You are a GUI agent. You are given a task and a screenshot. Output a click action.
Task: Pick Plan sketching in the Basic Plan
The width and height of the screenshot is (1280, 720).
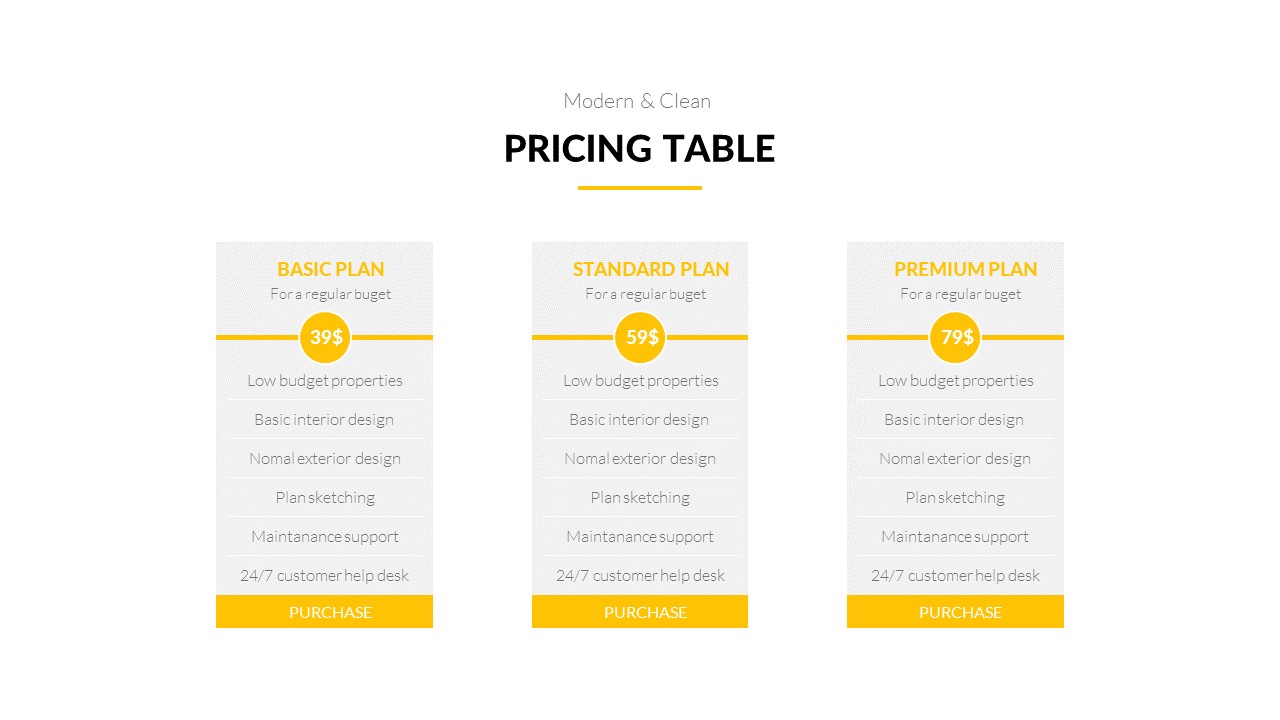(x=325, y=498)
